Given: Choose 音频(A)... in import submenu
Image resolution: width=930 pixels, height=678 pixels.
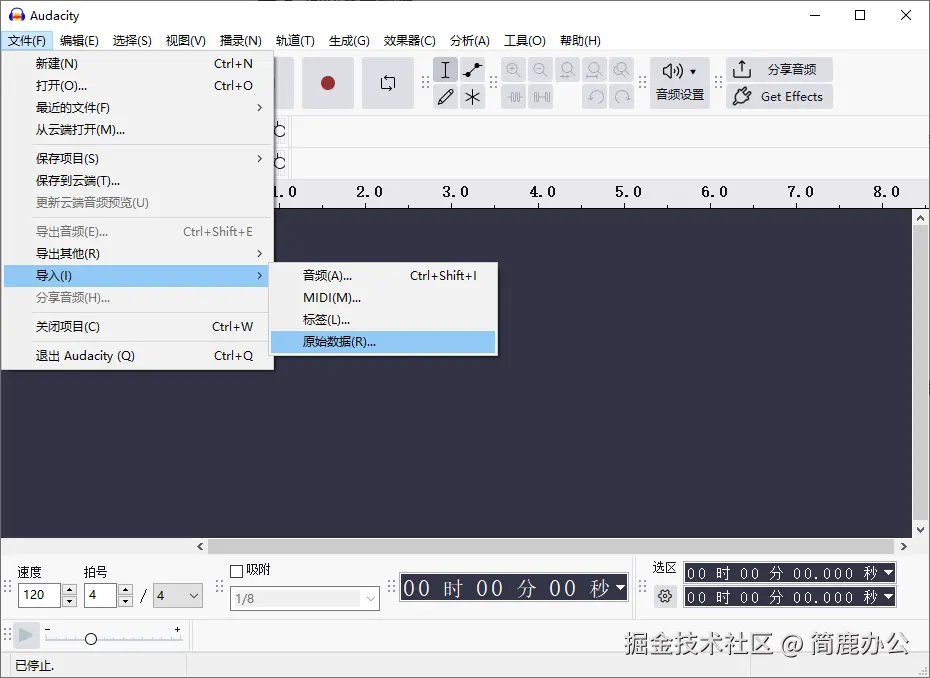Looking at the screenshot, I should point(383,275).
